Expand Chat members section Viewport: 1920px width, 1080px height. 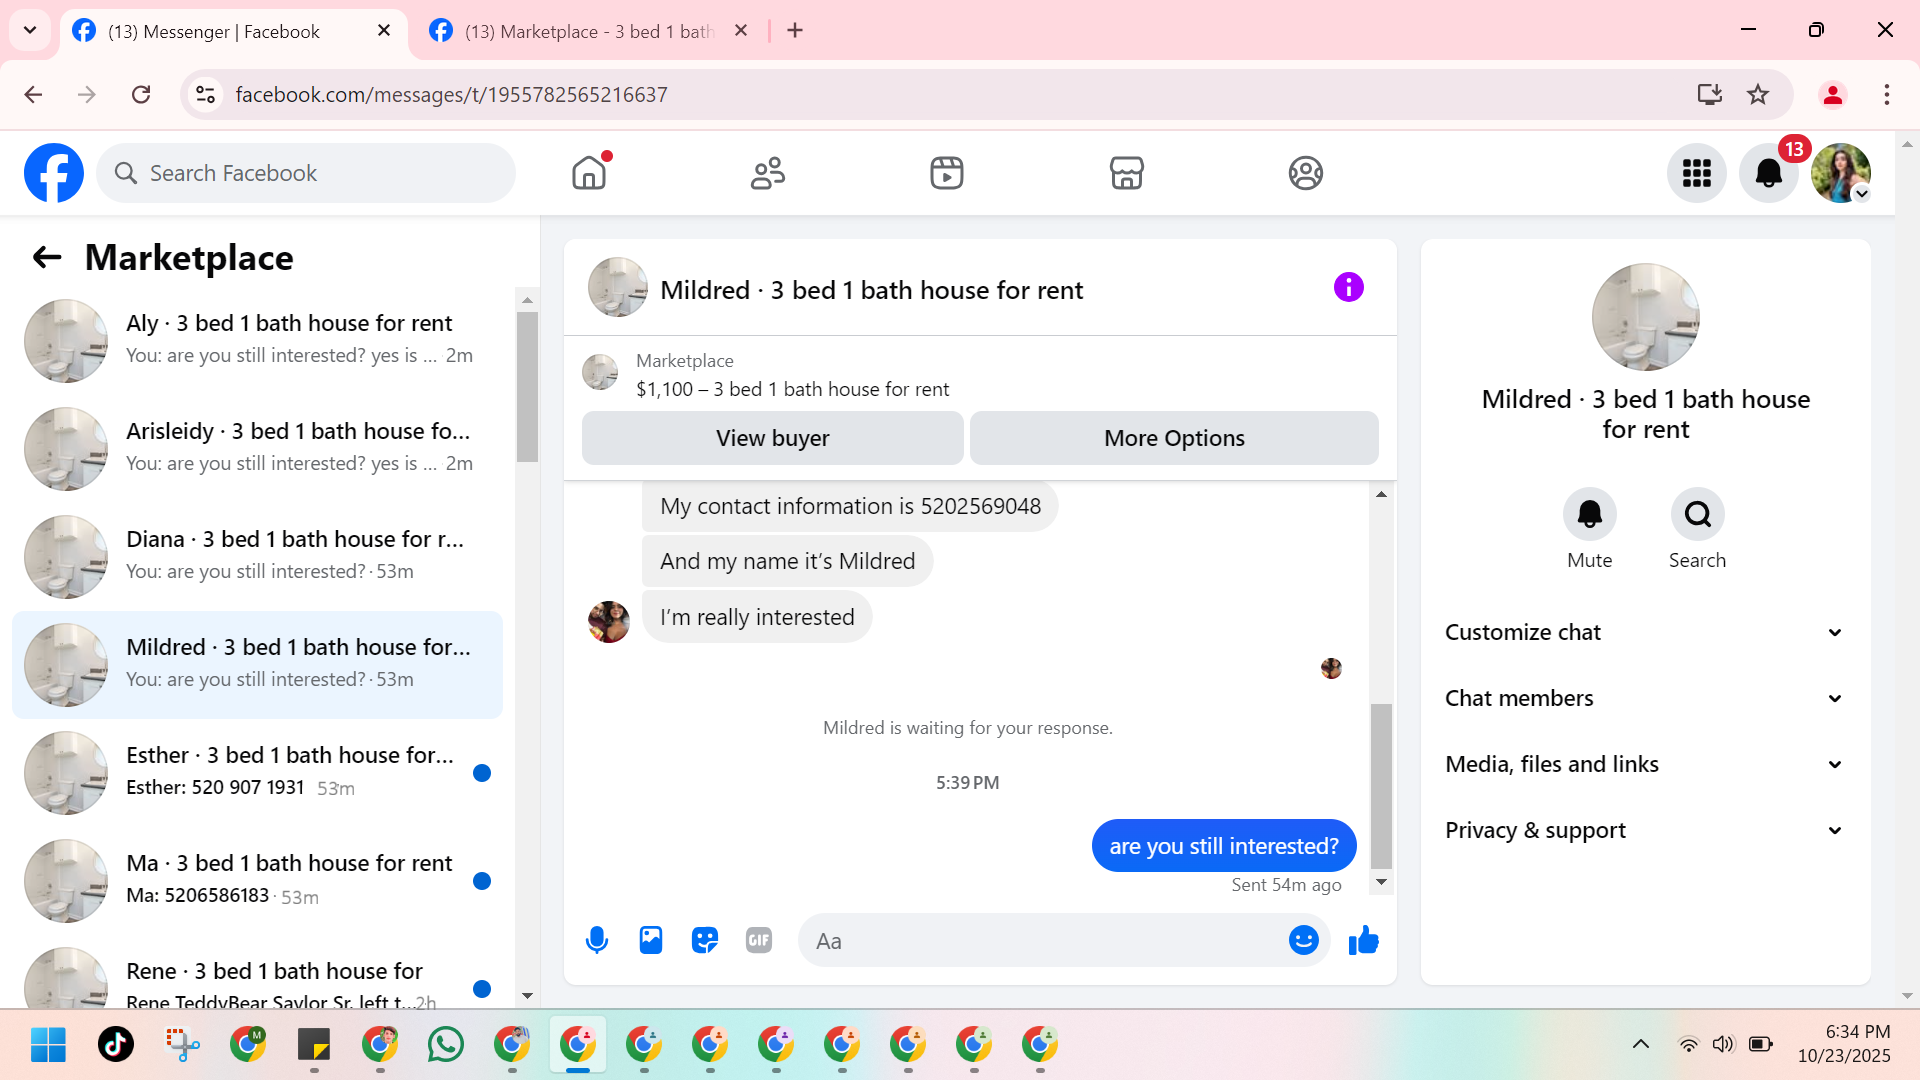tap(1644, 698)
